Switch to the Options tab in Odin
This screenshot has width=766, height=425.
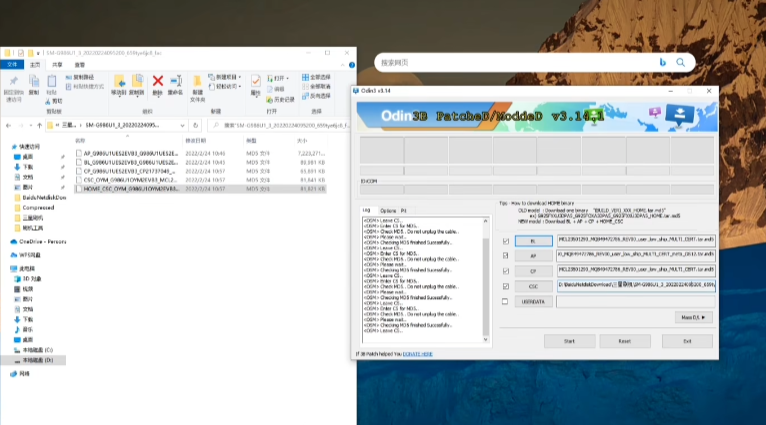click(x=388, y=211)
